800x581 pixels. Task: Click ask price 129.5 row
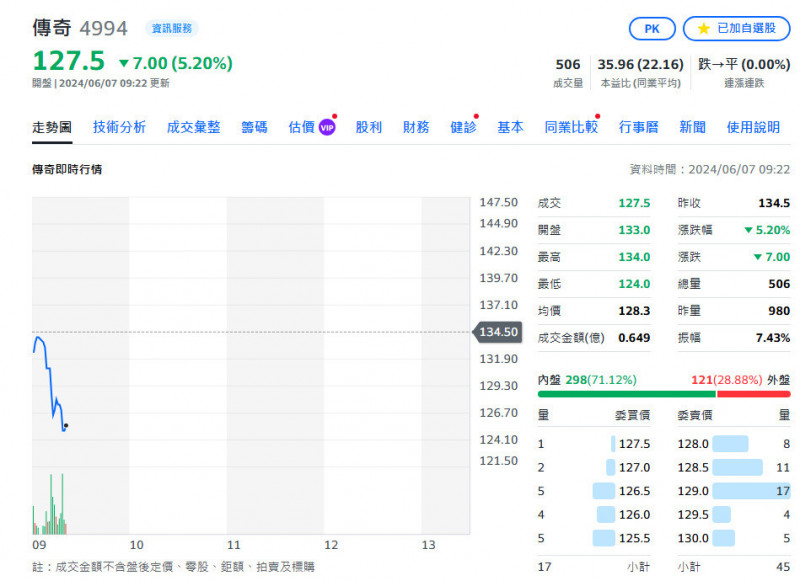pos(734,514)
